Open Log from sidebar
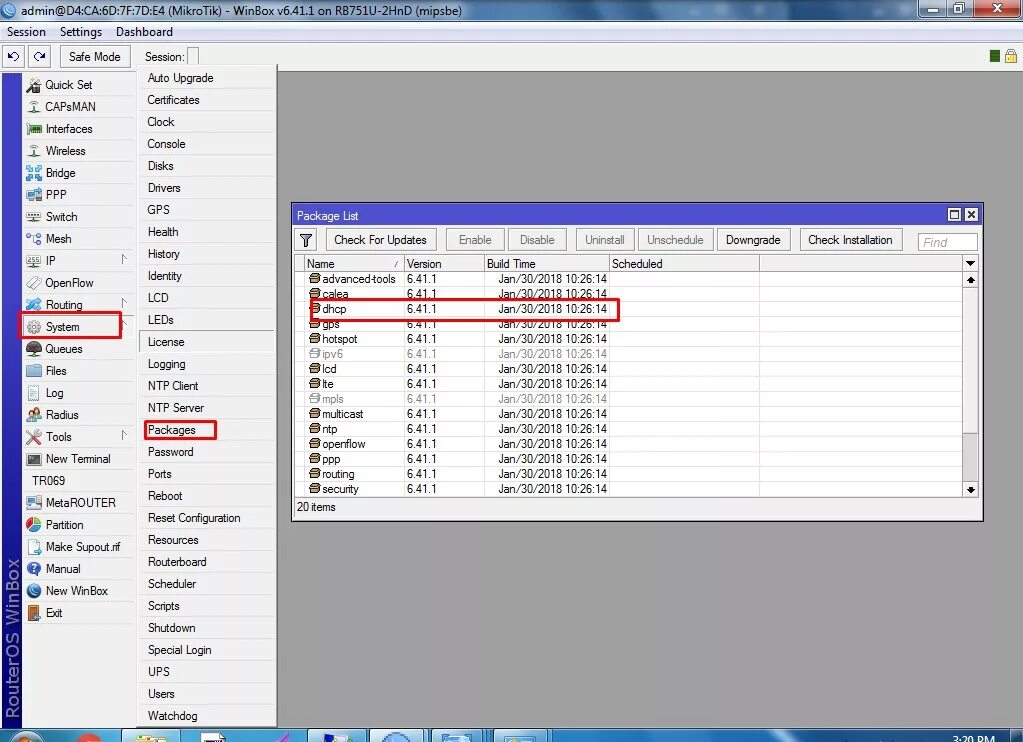This screenshot has height=742, width=1023. coord(78,393)
